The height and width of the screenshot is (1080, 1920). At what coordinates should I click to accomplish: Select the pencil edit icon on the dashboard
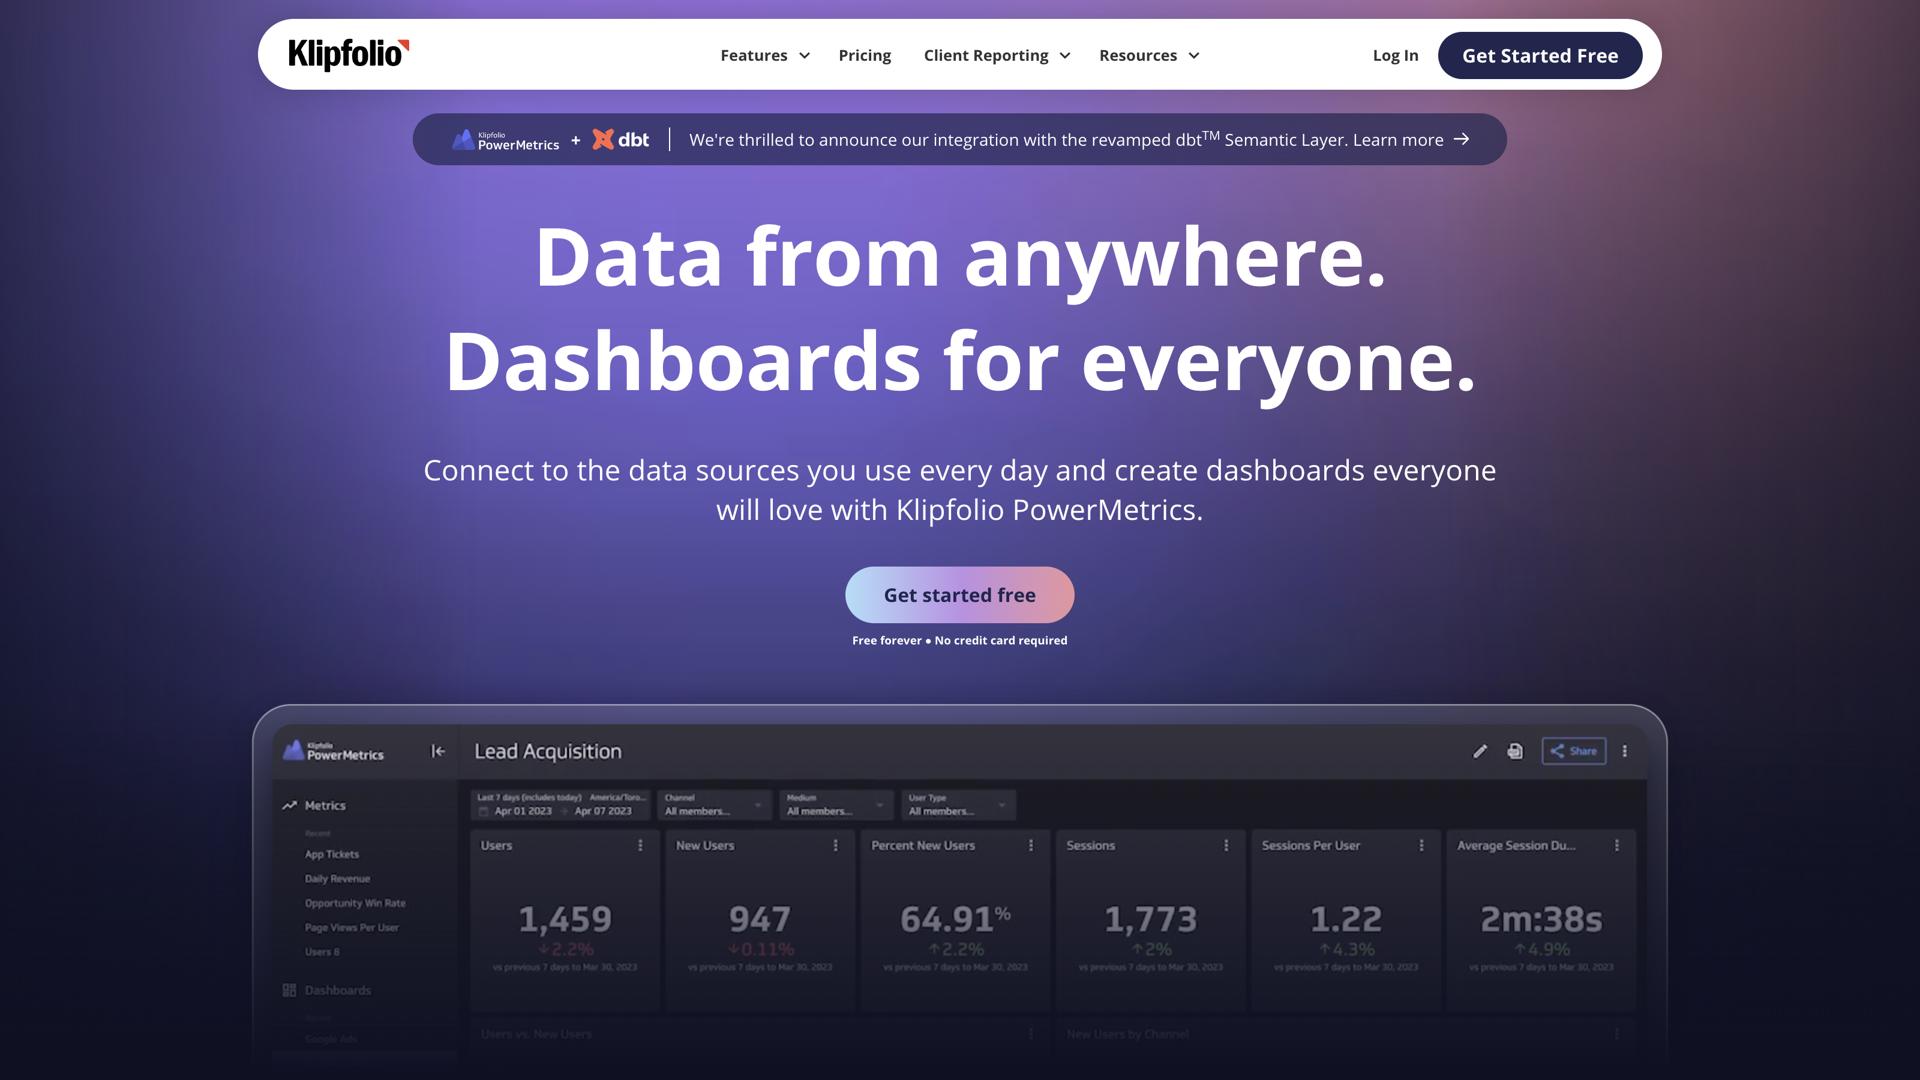pyautogui.click(x=1479, y=751)
